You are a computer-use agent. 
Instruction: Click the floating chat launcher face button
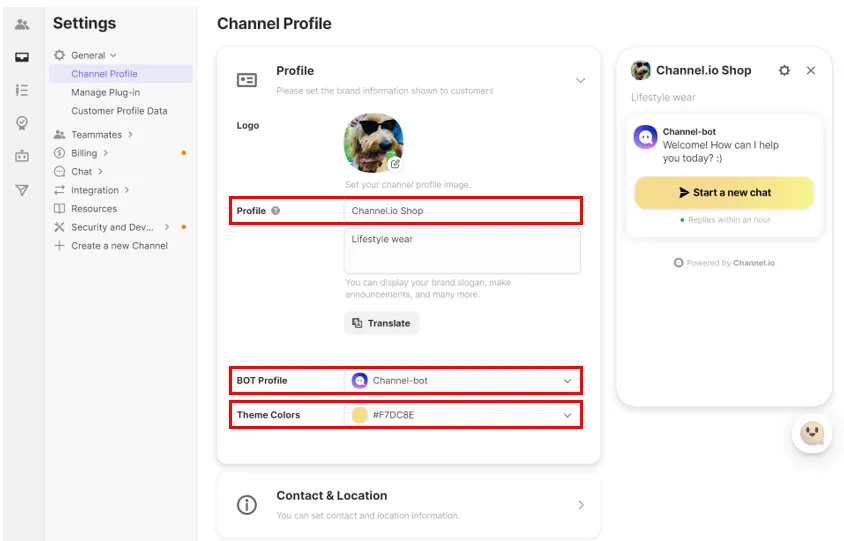[x=812, y=433]
